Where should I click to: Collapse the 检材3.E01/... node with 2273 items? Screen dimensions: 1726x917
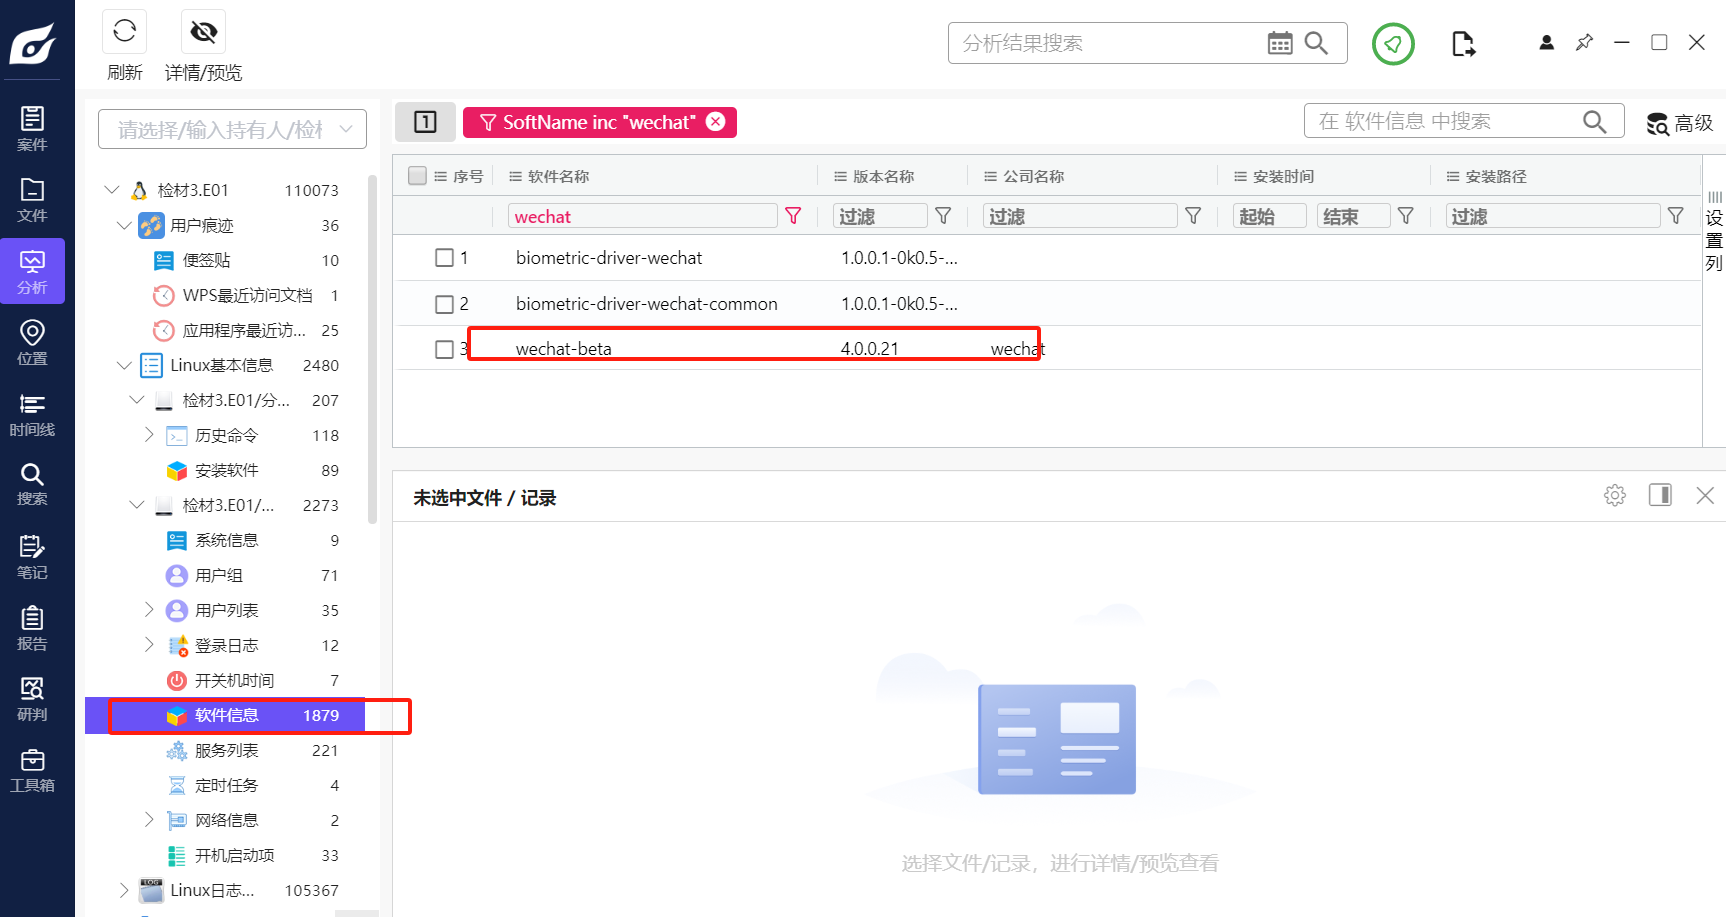pyautogui.click(x=137, y=505)
